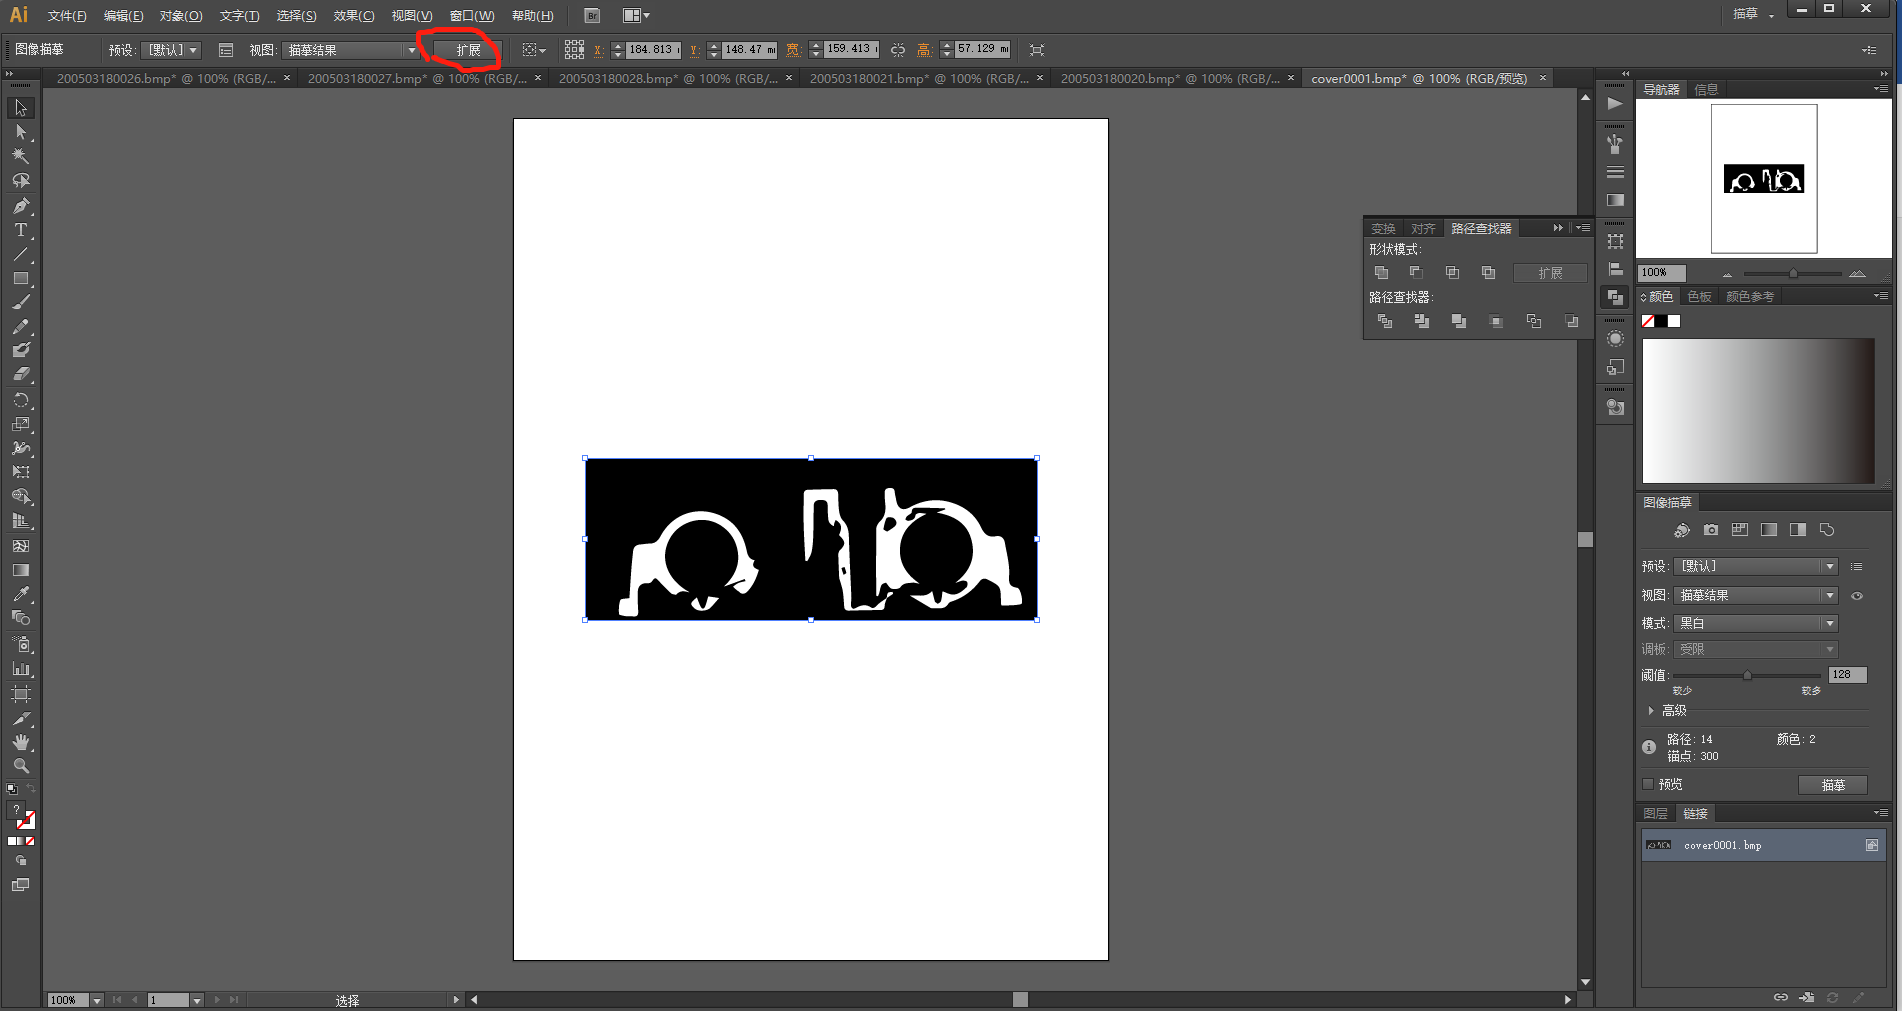Select the cover0001.bmp row in the Links panel

tap(1763, 845)
